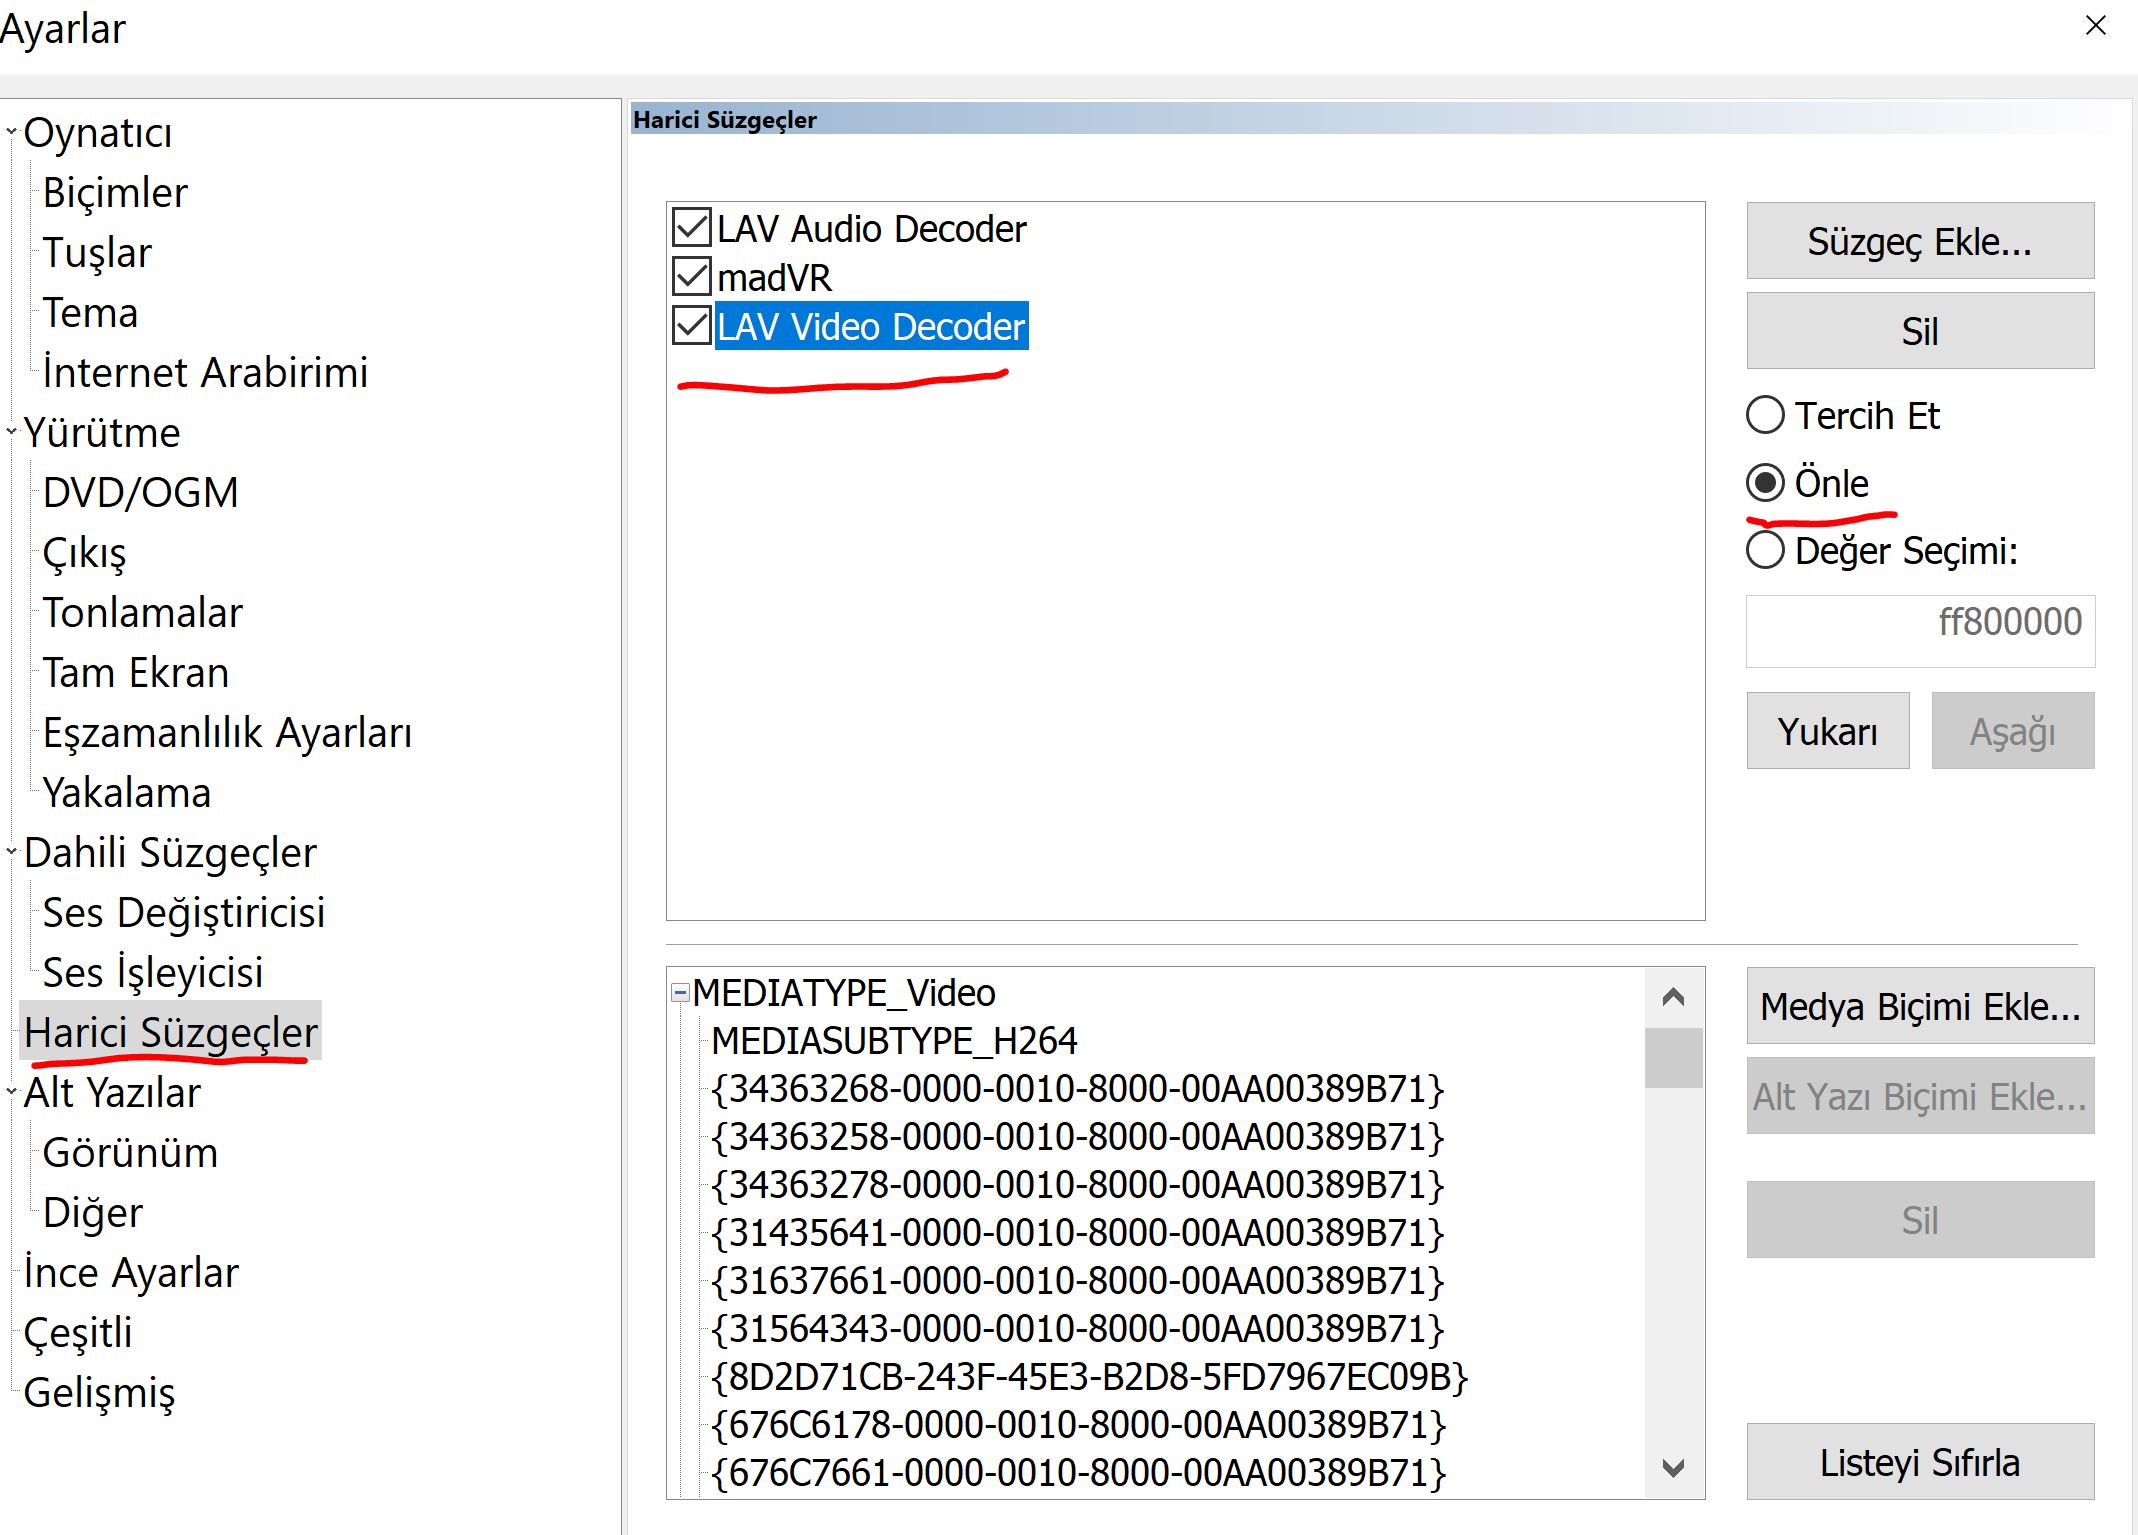Collapse the Yürütme tree node
Image resolution: width=2138 pixels, height=1535 pixels.
click(12, 432)
